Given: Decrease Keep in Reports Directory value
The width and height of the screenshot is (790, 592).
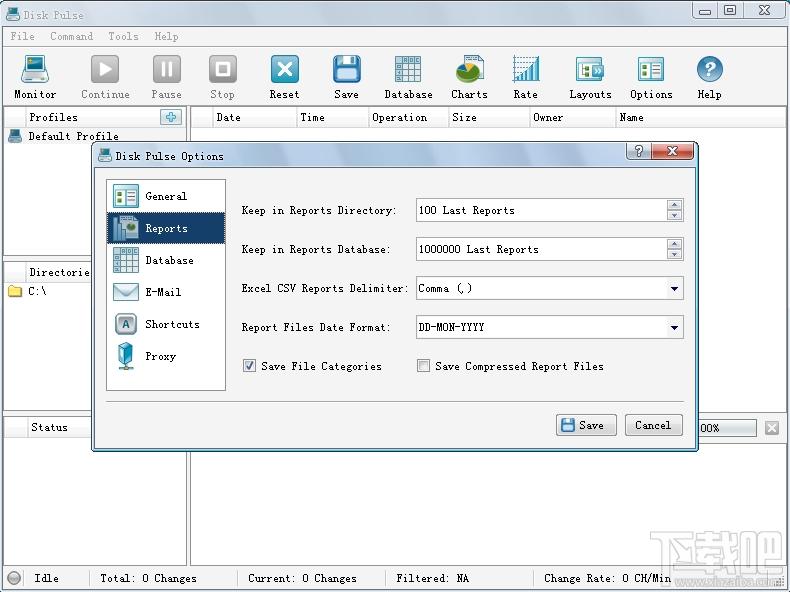Looking at the screenshot, I should pyautogui.click(x=674, y=216).
